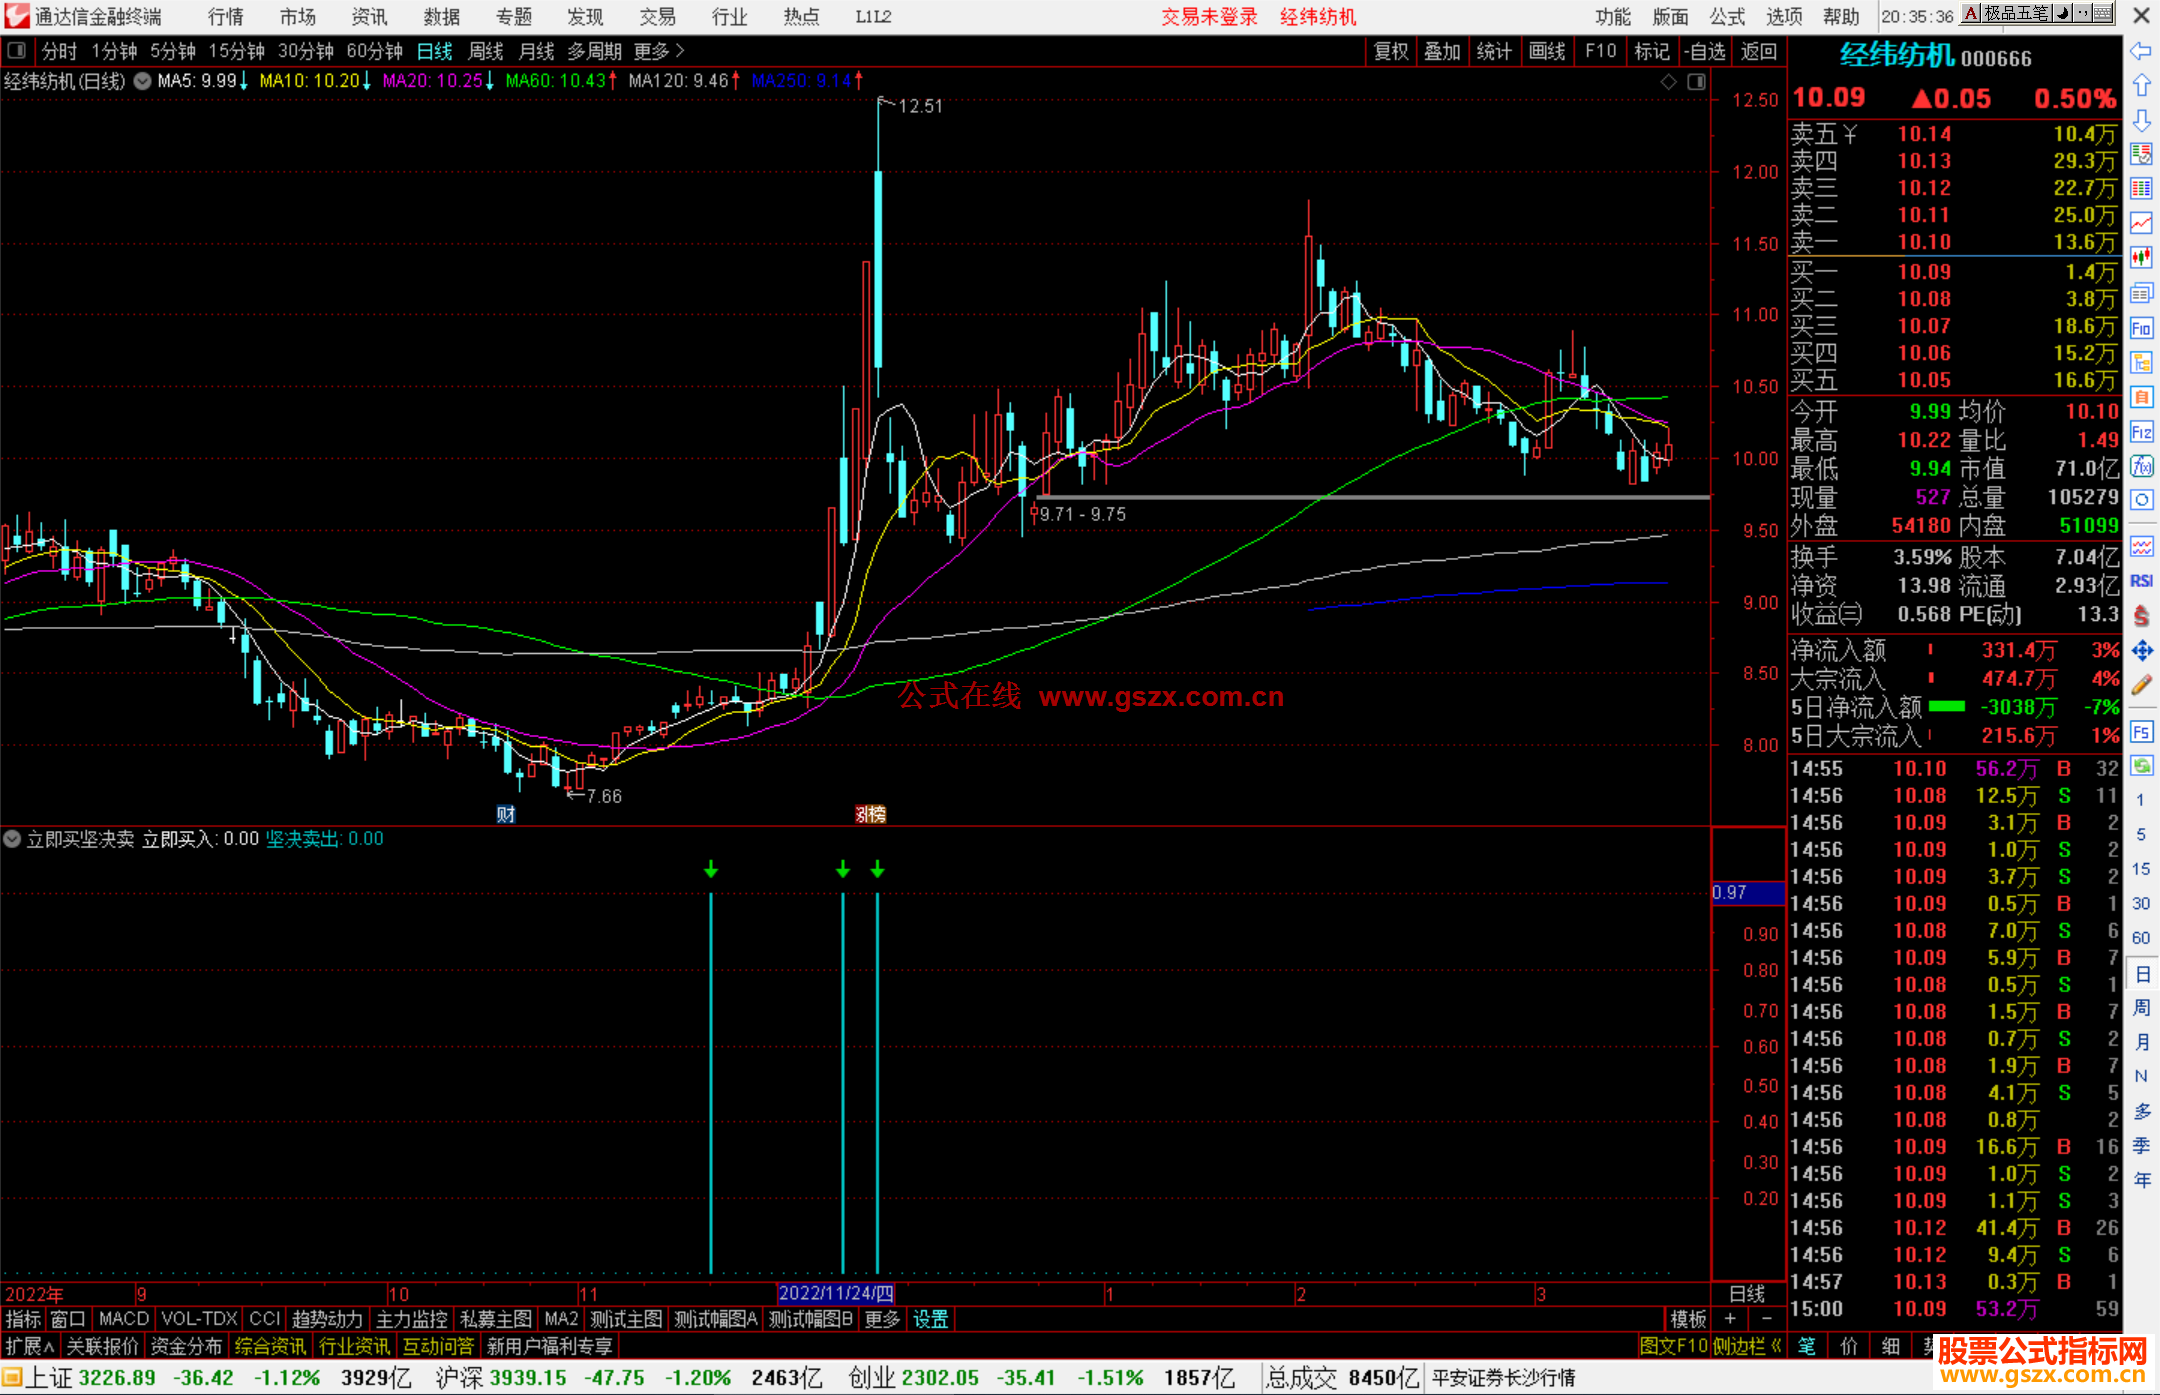
Task: Open the f(x) formula icon
Action: tap(2141, 466)
